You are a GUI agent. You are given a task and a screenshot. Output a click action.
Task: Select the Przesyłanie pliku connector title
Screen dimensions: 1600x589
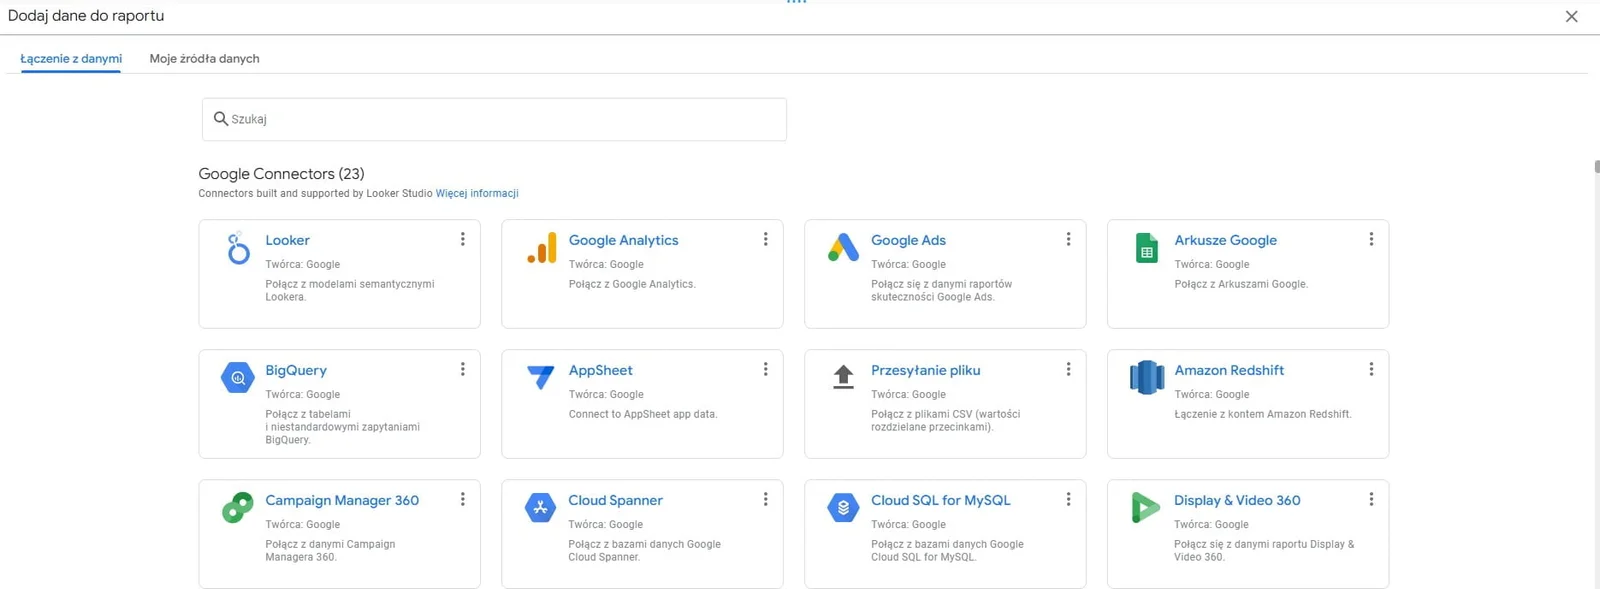925,370
